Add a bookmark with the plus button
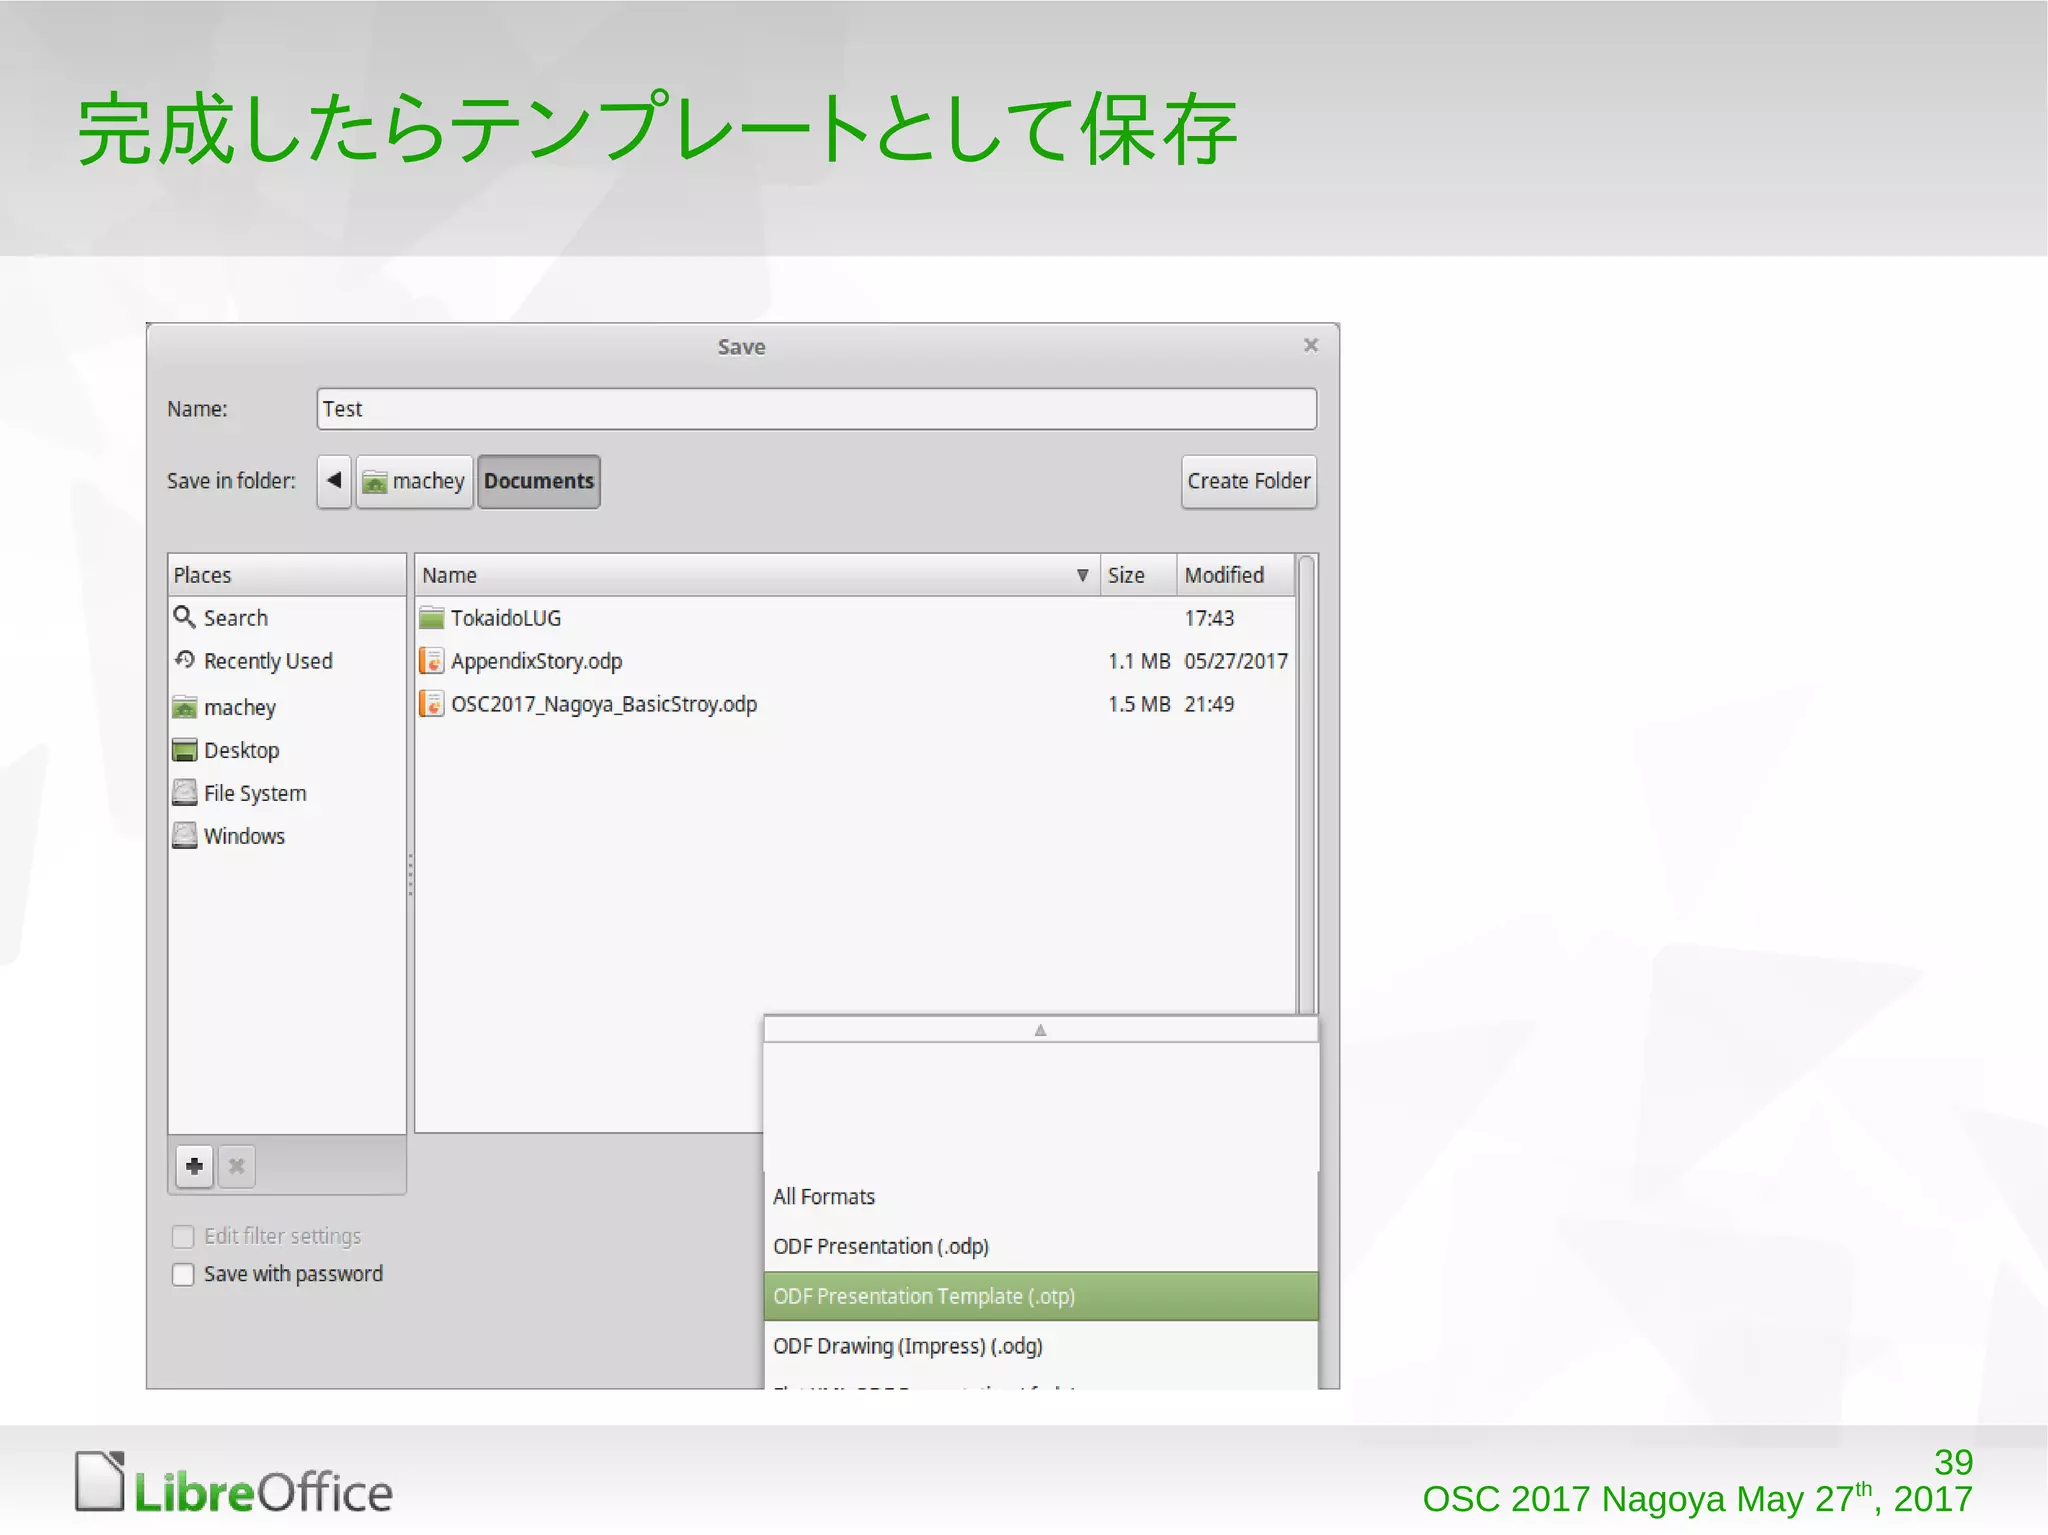 194,1166
